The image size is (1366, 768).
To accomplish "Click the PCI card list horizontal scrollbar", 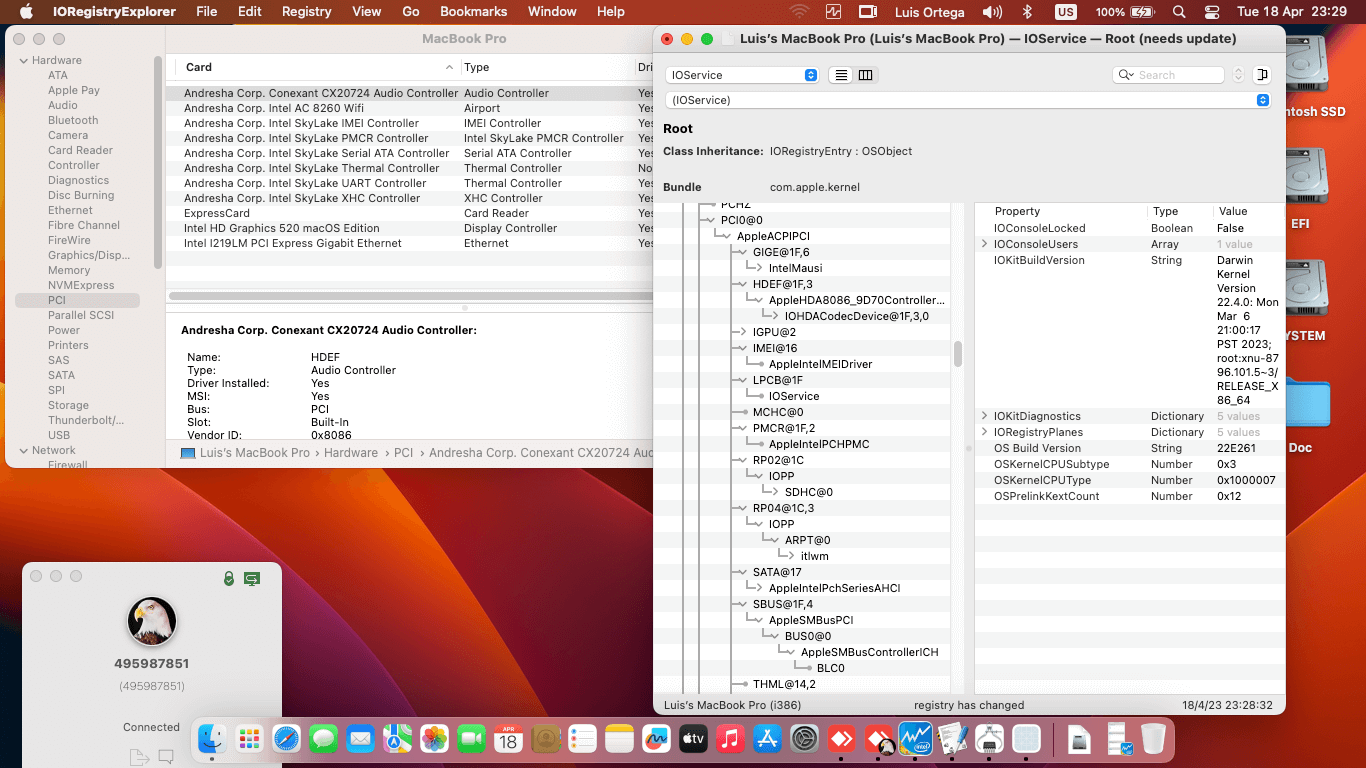I will point(410,296).
